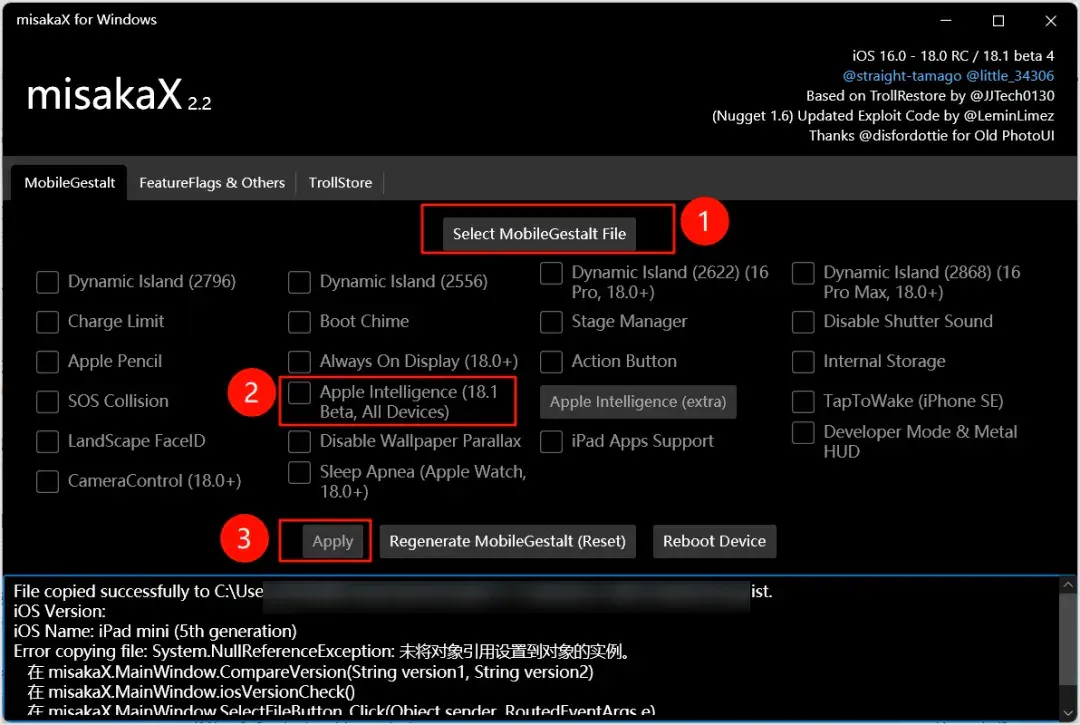Tick Disable Wallpaper Parallax
Image resolution: width=1080 pixels, height=725 pixels.
tap(299, 441)
